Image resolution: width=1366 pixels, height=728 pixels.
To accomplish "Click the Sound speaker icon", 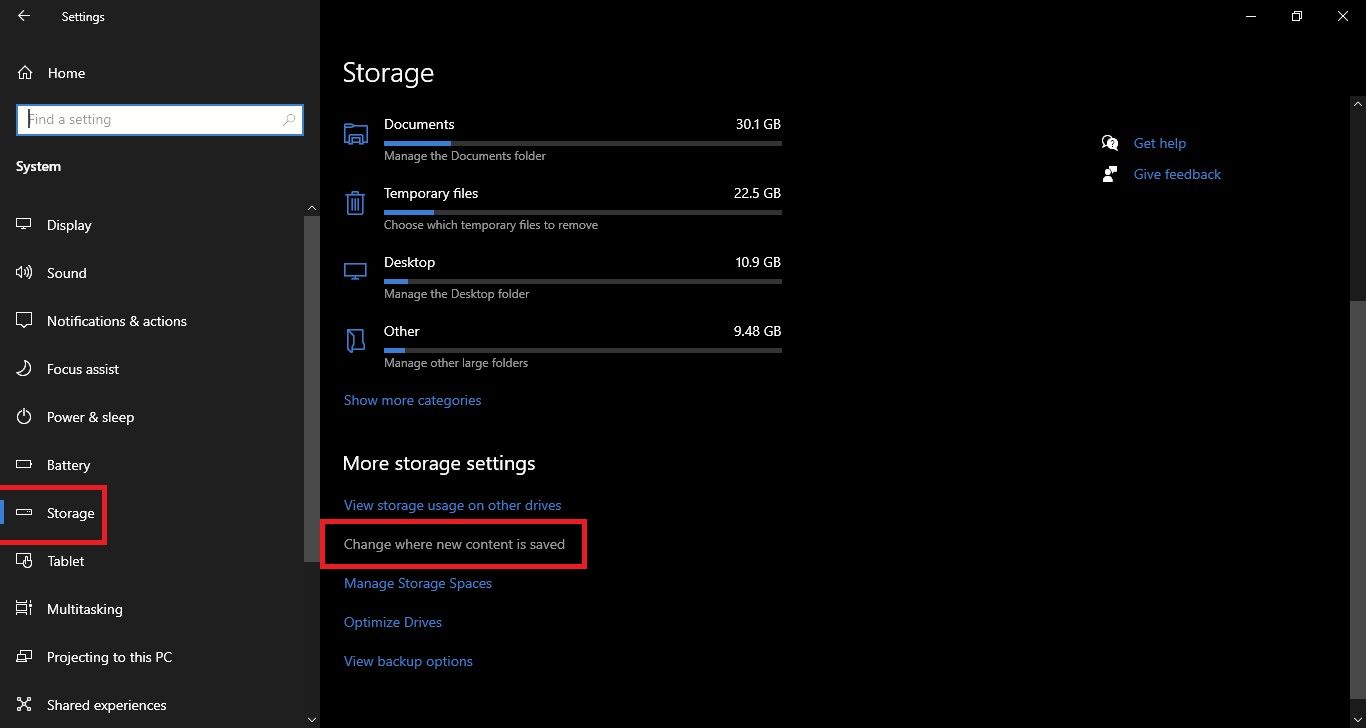I will tap(24, 273).
